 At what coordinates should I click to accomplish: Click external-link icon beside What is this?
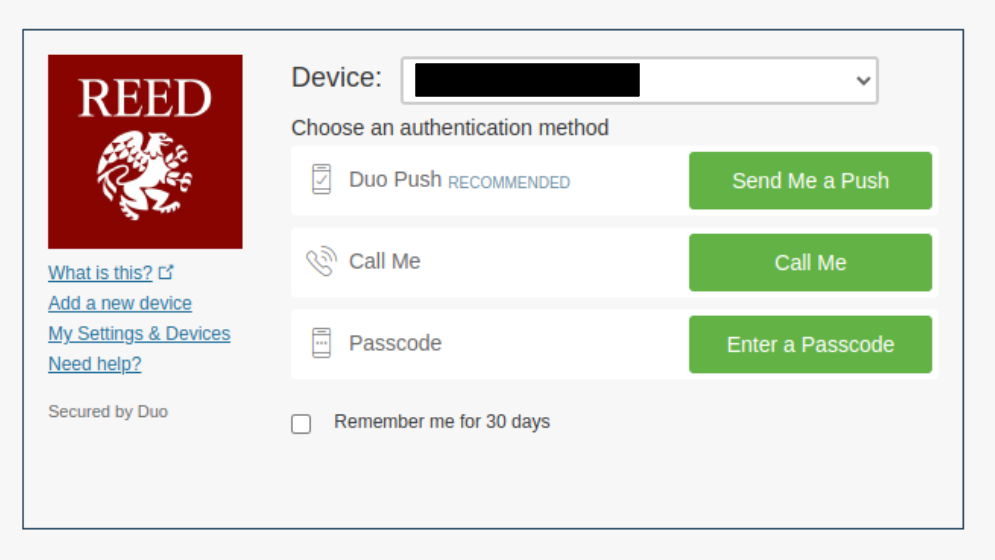point(167,272)
